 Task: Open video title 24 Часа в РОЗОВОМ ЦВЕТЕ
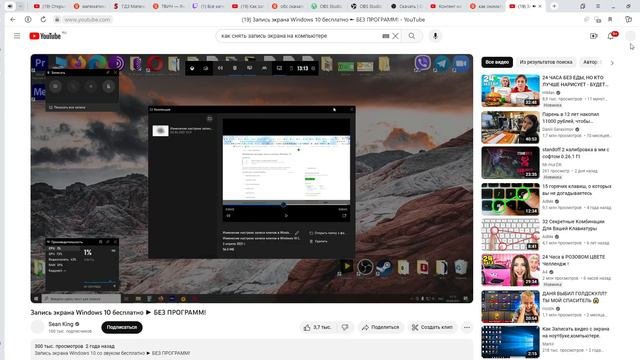pos(573,260)
